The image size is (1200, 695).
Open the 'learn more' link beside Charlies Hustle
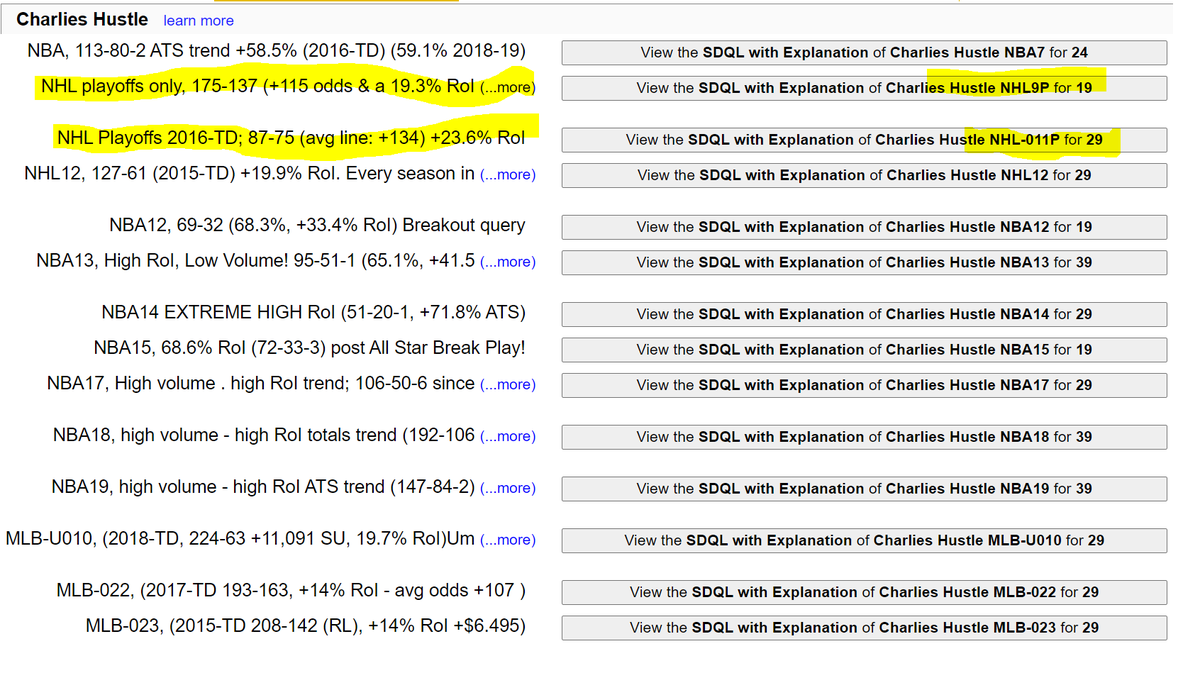pos(198,20)
